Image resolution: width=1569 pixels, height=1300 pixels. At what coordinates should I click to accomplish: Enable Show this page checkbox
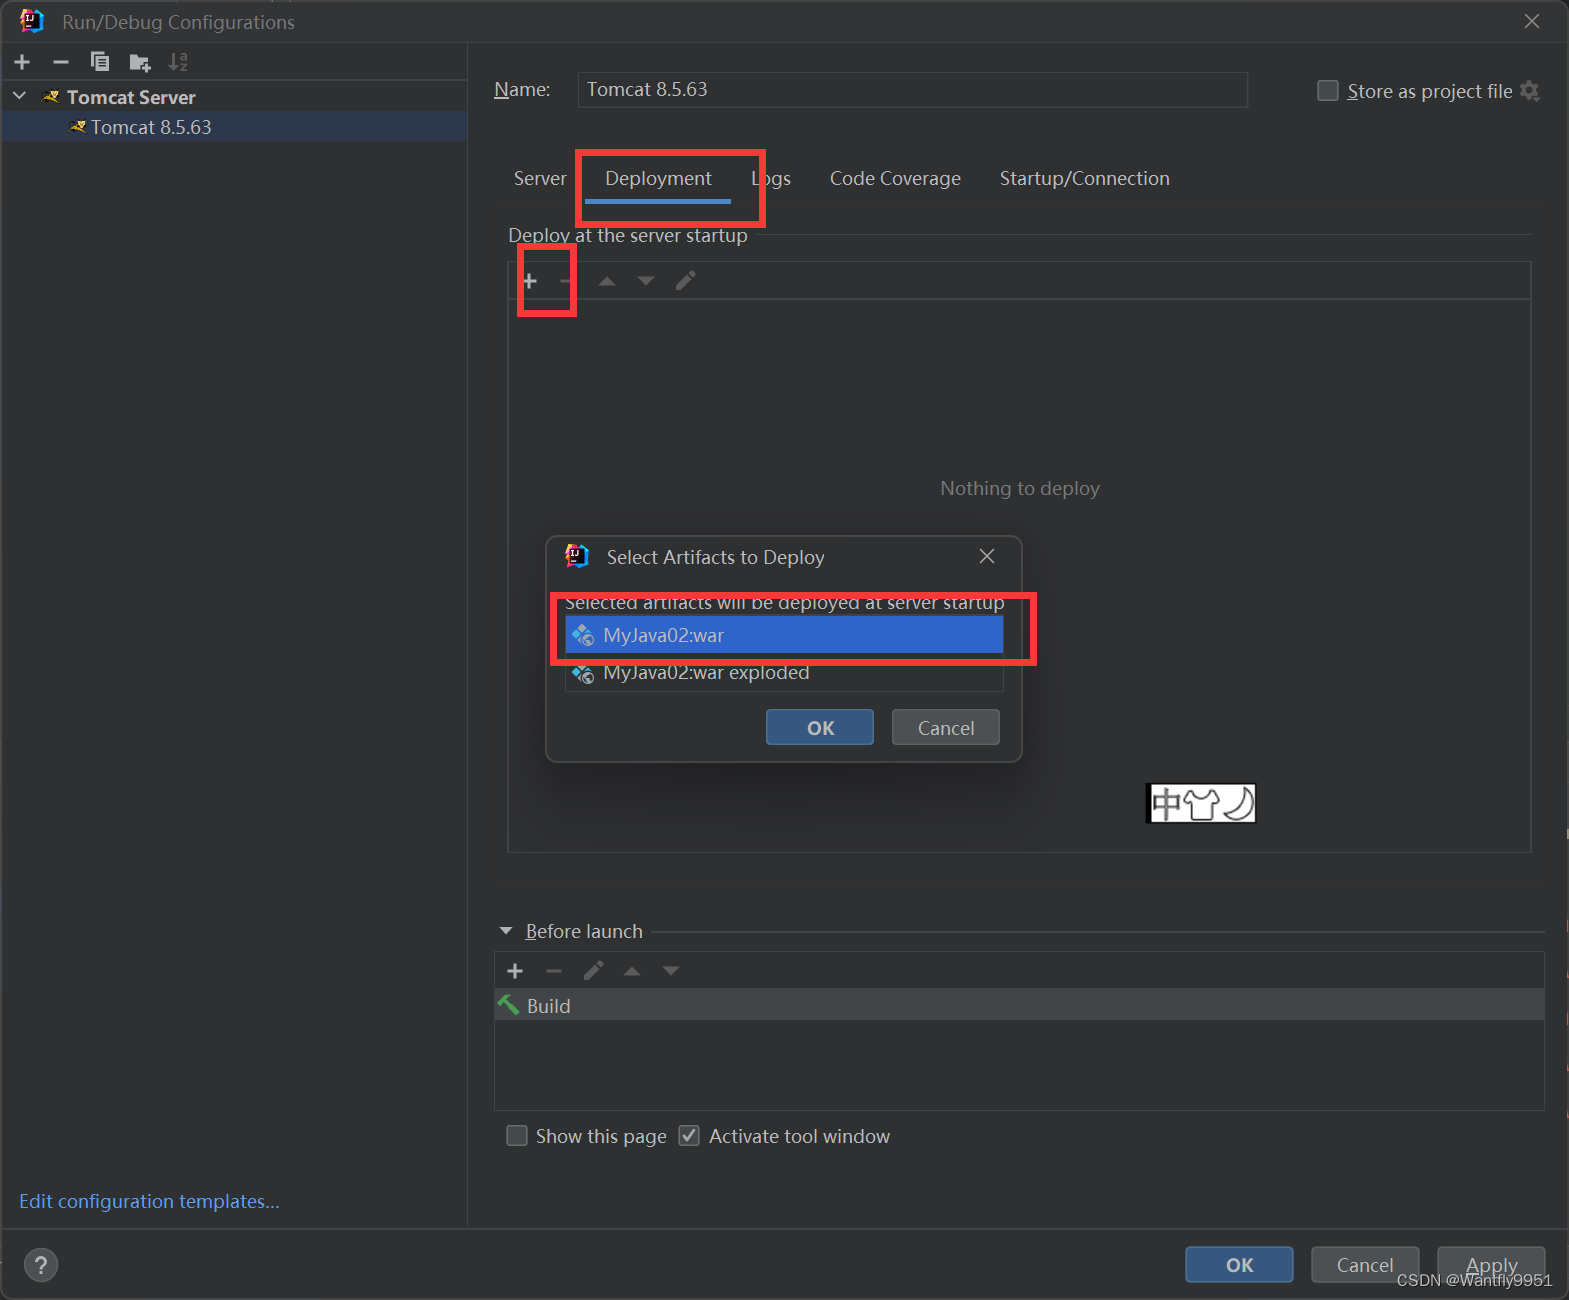click(x=517, y=1136)
